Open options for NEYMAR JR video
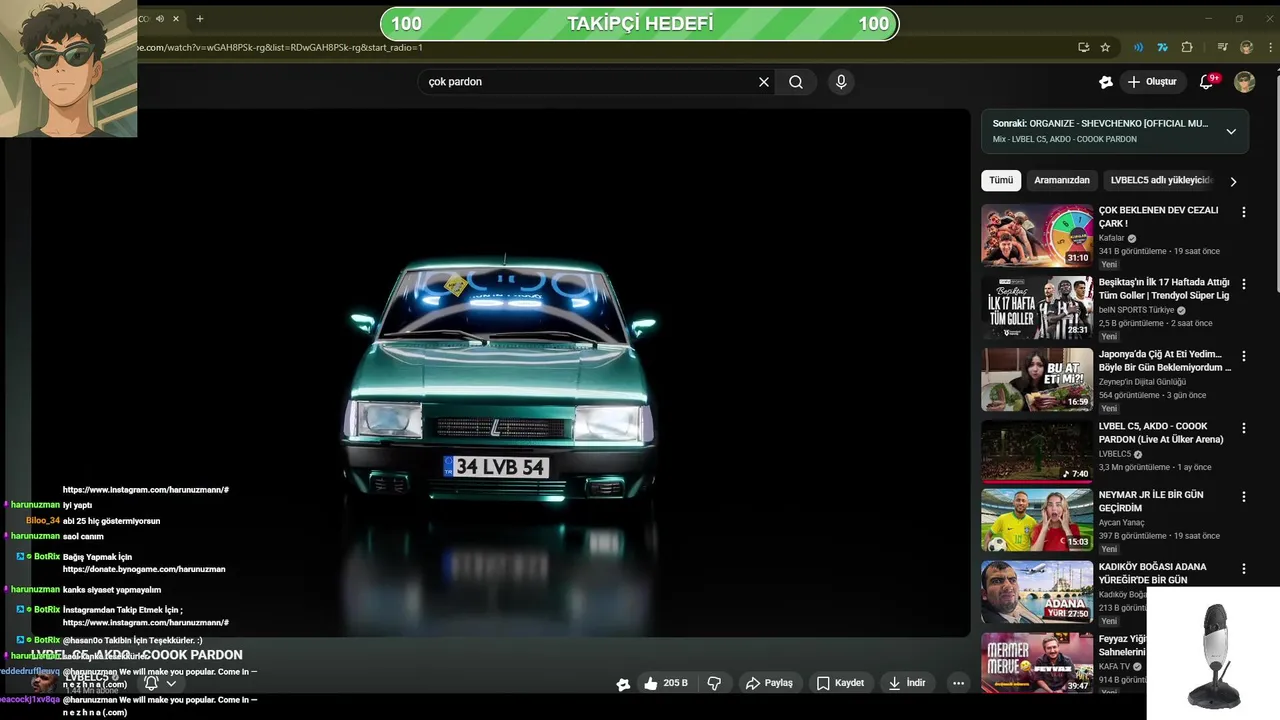Image resolution: width=1280 pixels, height=720 pixels. coord(1244,497)
